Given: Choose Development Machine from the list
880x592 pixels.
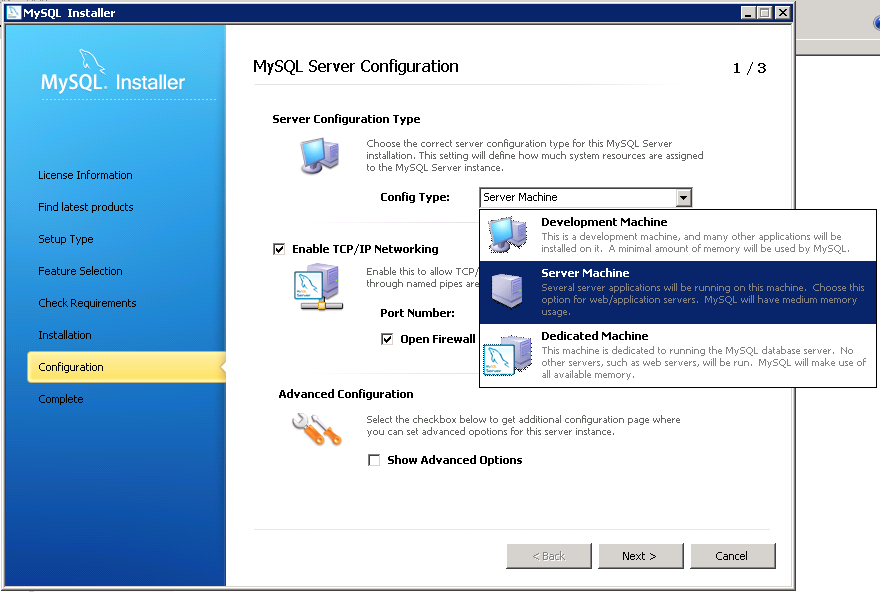Looking at the screenshot, I should [x=678, y=236].
